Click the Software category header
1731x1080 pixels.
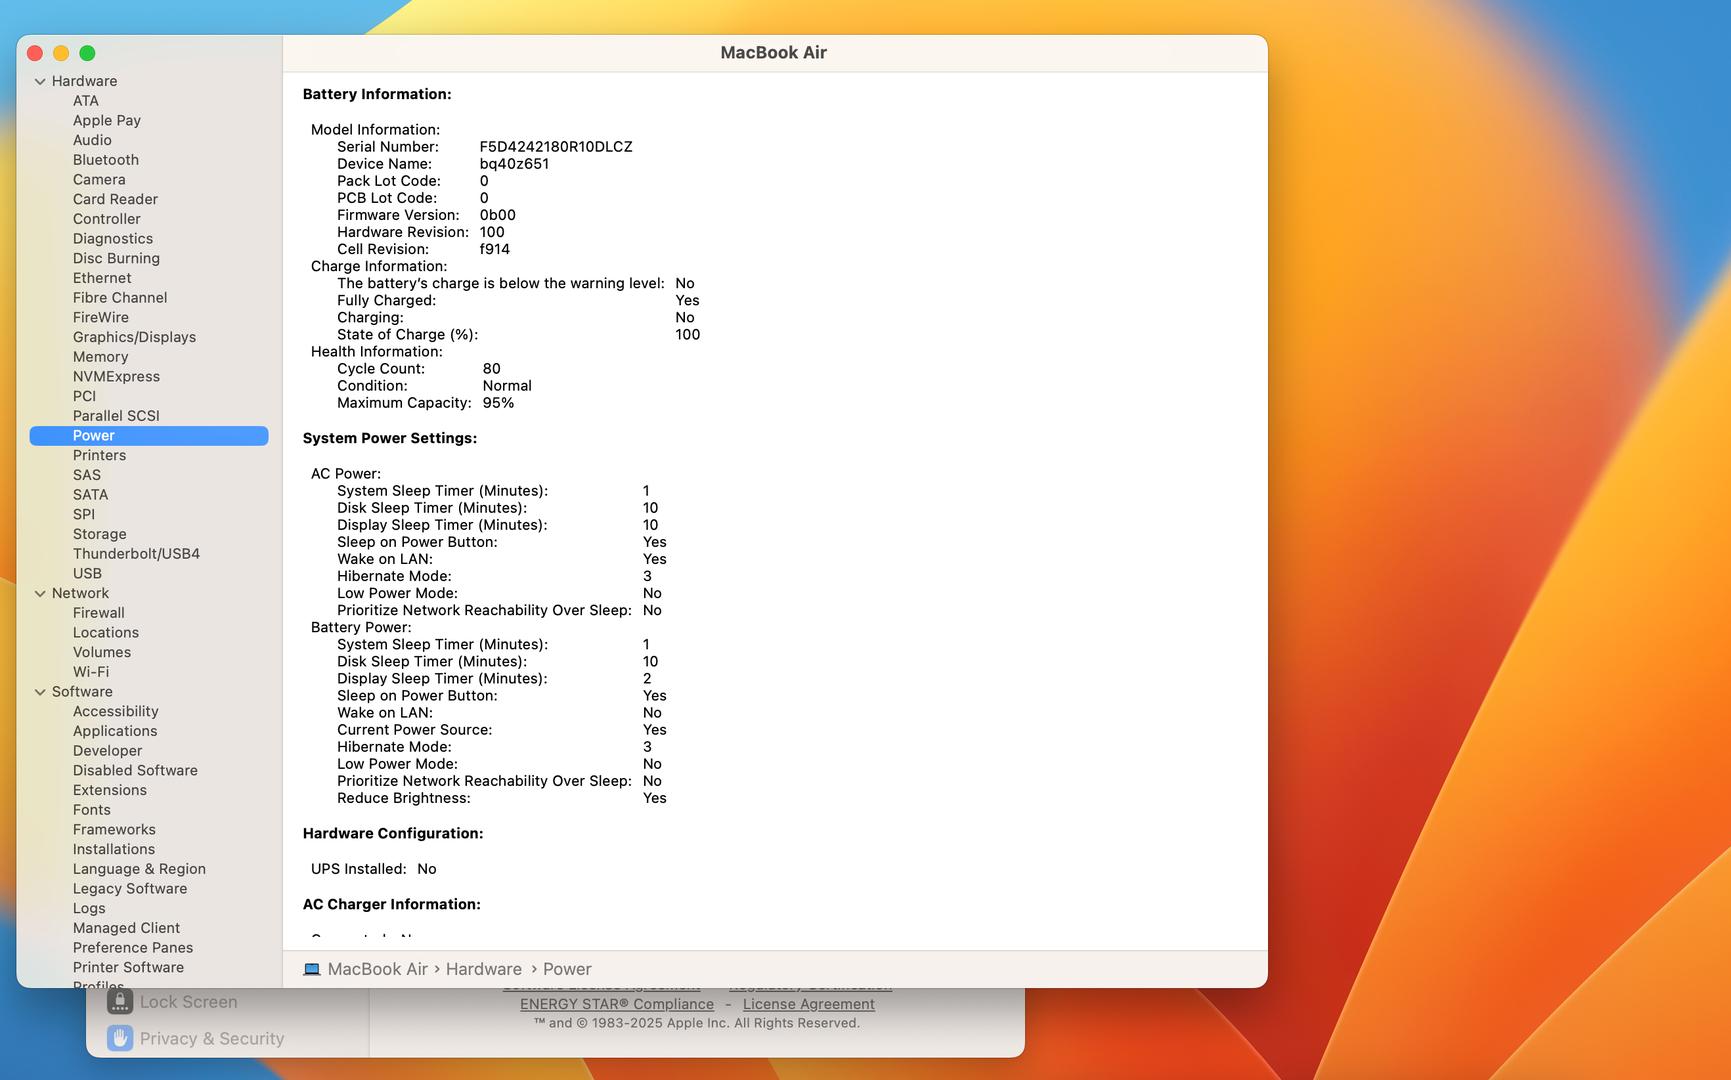[82, 692]
